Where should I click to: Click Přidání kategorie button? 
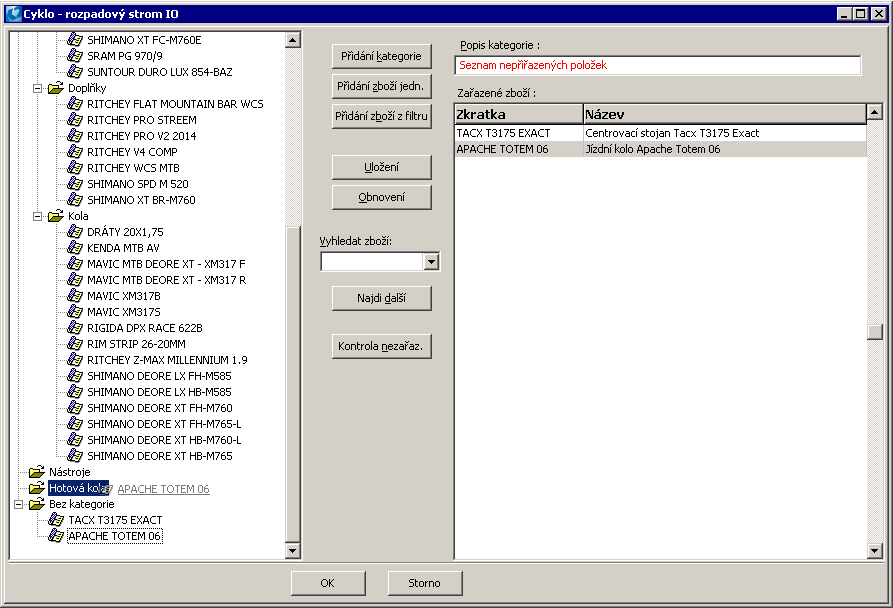[x=382, y=56]
